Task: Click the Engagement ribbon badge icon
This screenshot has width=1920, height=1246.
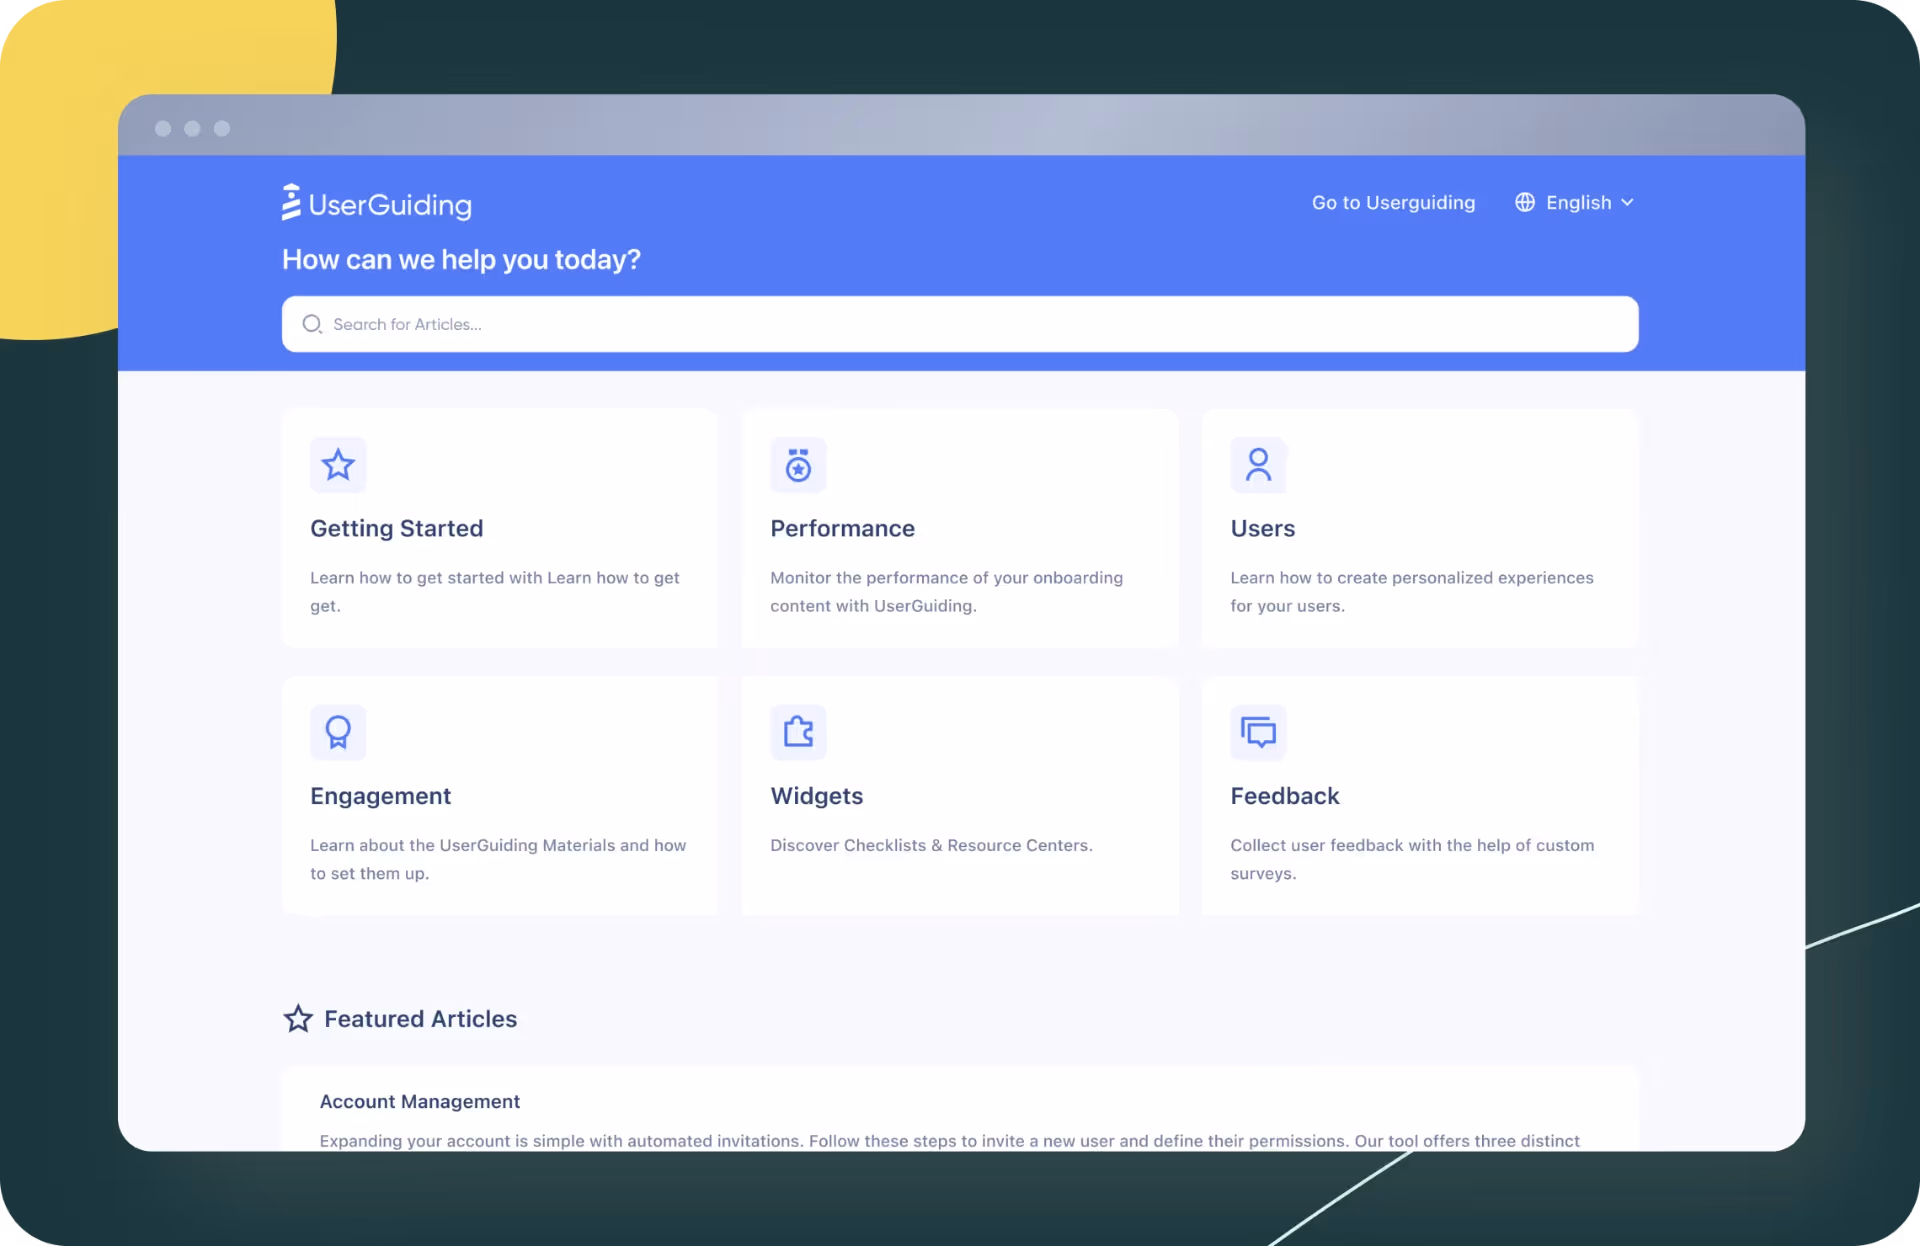Action: pos(338,732)
